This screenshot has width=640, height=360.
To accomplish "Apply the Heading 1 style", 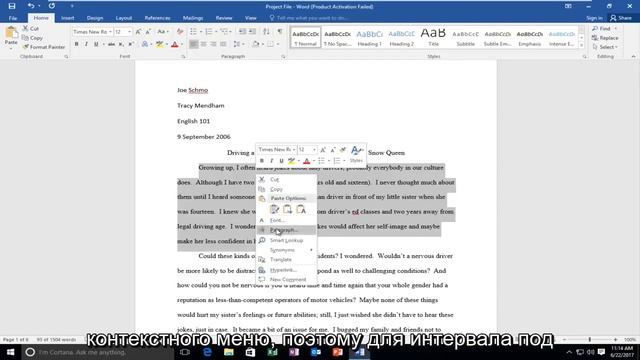I will (x=369, y=38).
